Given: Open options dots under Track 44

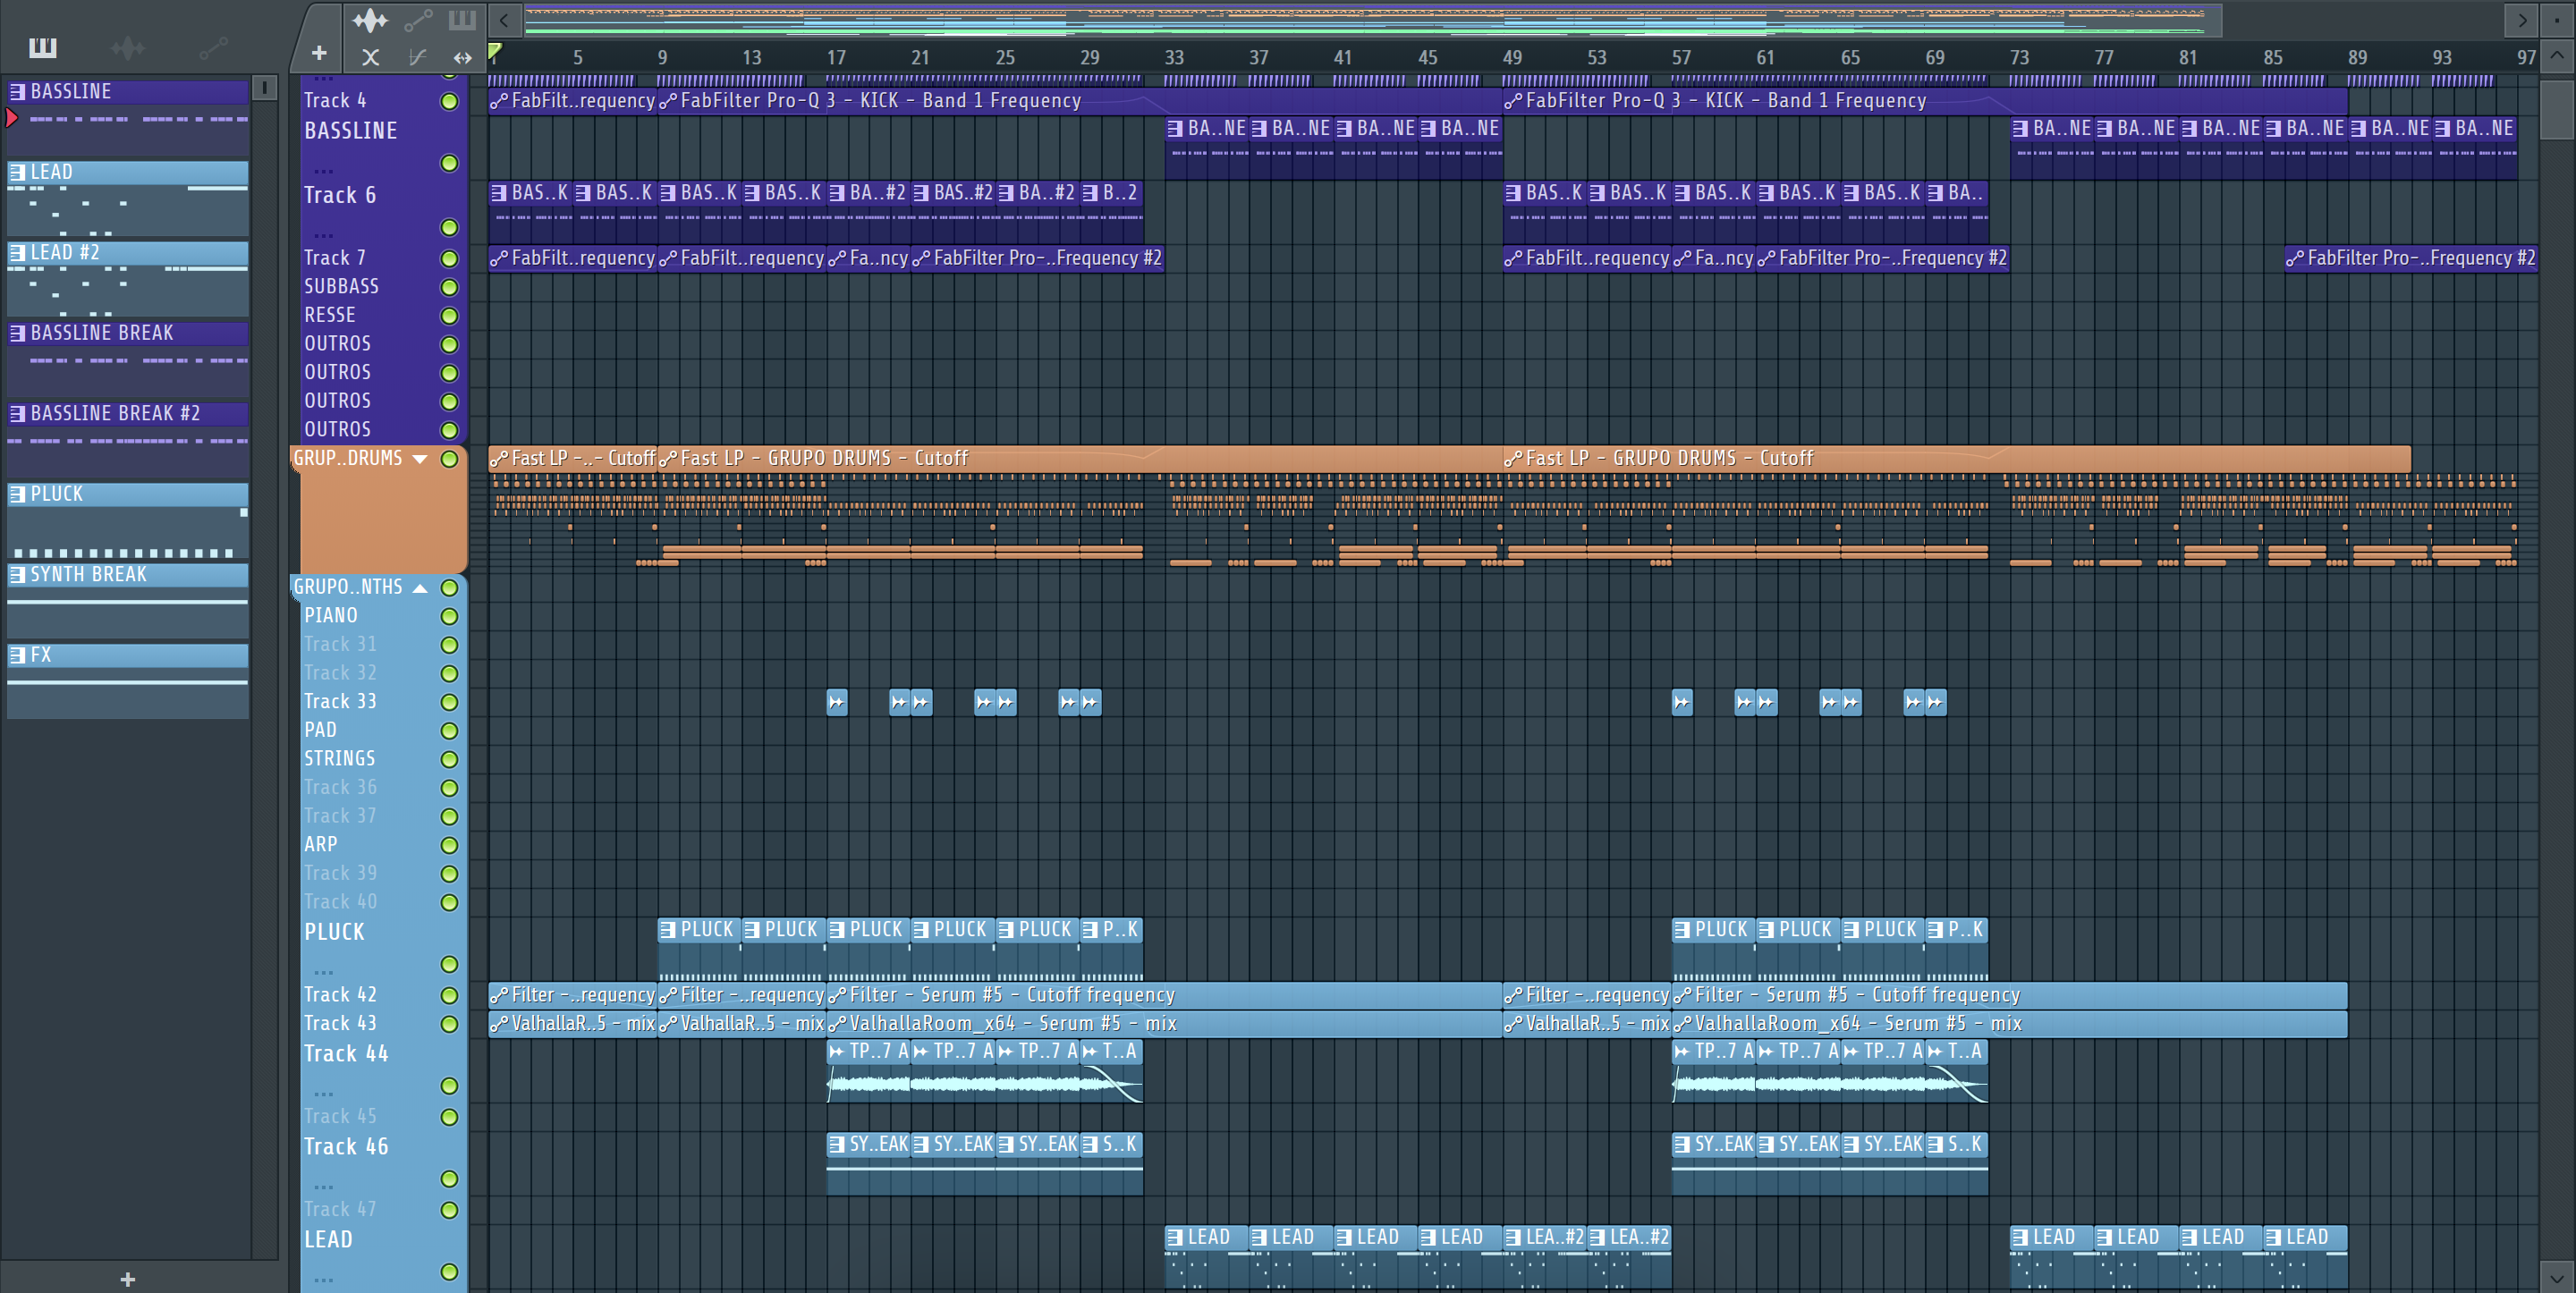Looking at the screenshot, I should [323, 1094].
